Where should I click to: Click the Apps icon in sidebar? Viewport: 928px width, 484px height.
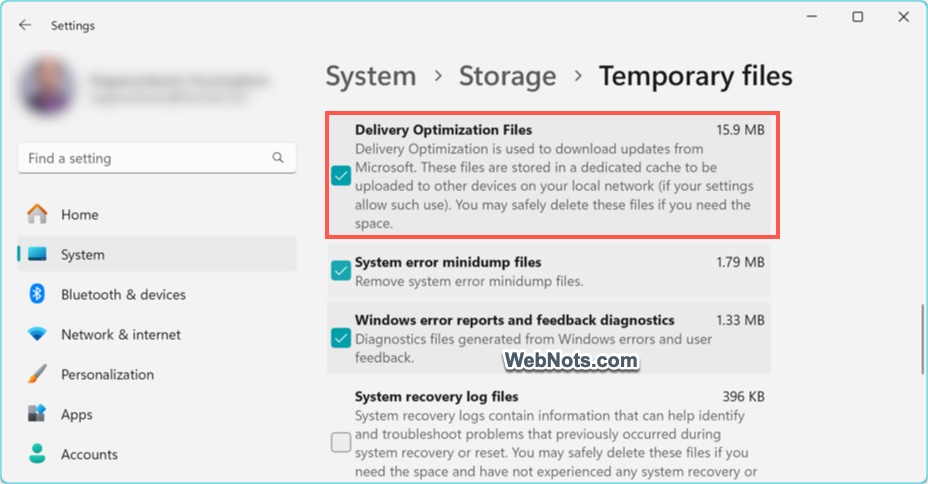click(x=37, y=414)
